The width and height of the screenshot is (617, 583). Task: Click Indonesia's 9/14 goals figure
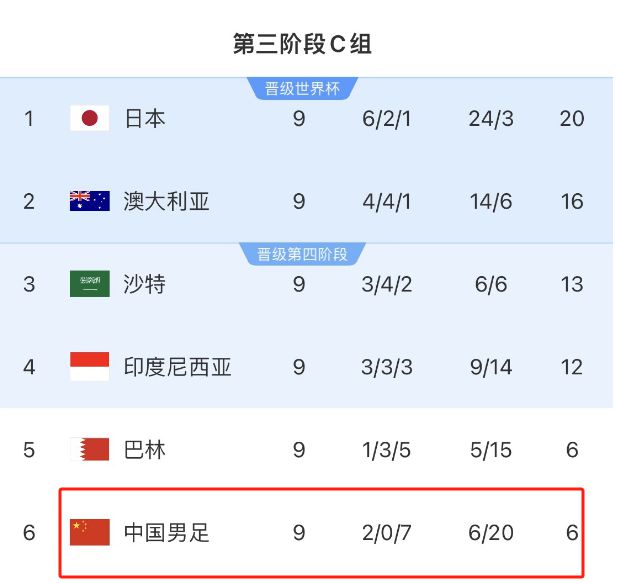click(x=490, y=367)
